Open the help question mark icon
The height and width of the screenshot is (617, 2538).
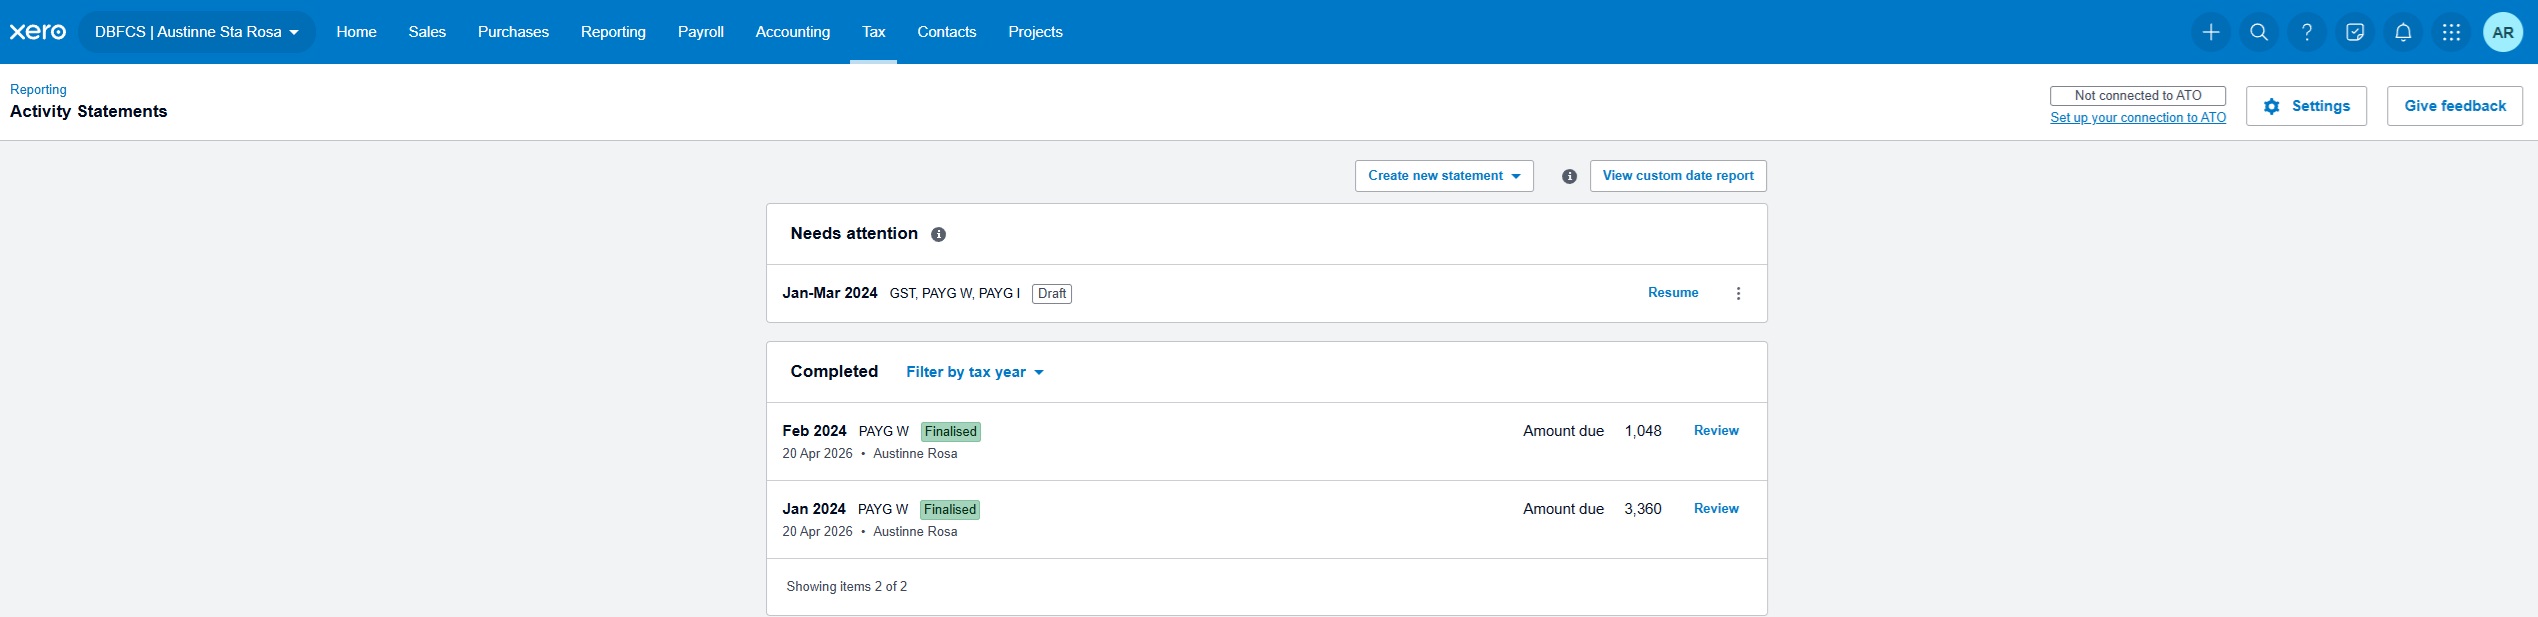[2306, 32]
